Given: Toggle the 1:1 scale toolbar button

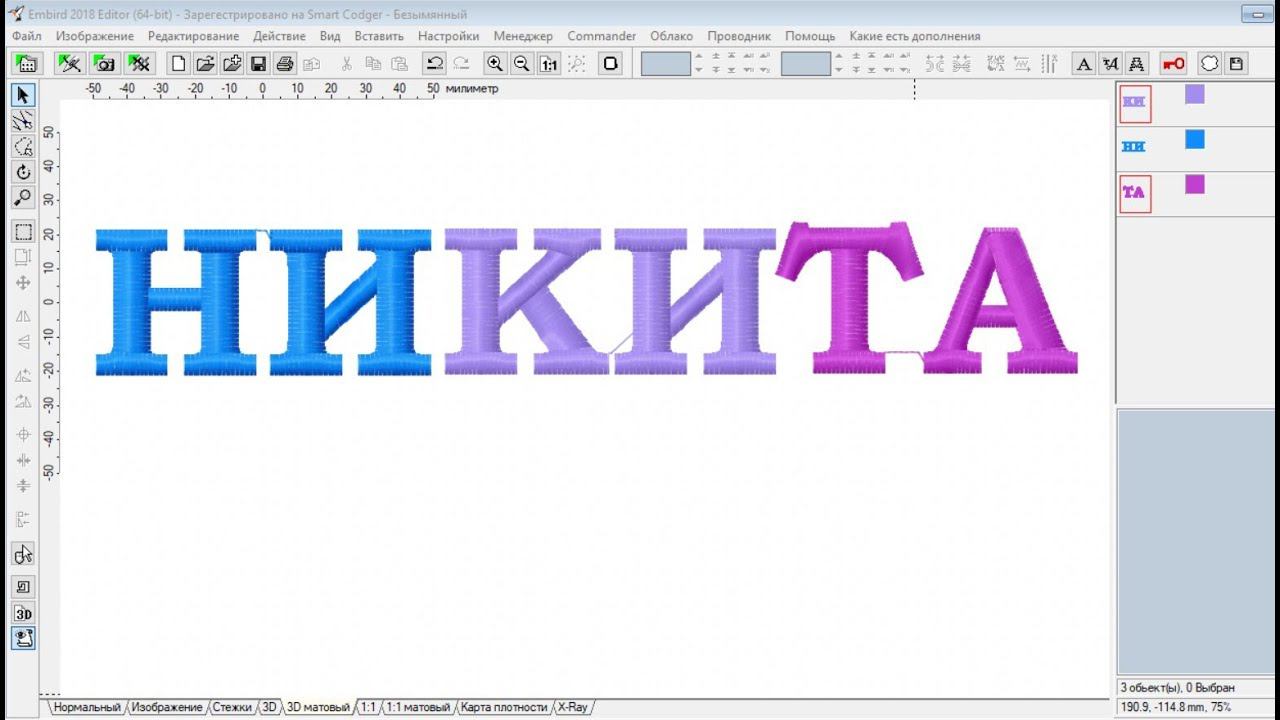Looking at the screenshot, I should 549,64.
